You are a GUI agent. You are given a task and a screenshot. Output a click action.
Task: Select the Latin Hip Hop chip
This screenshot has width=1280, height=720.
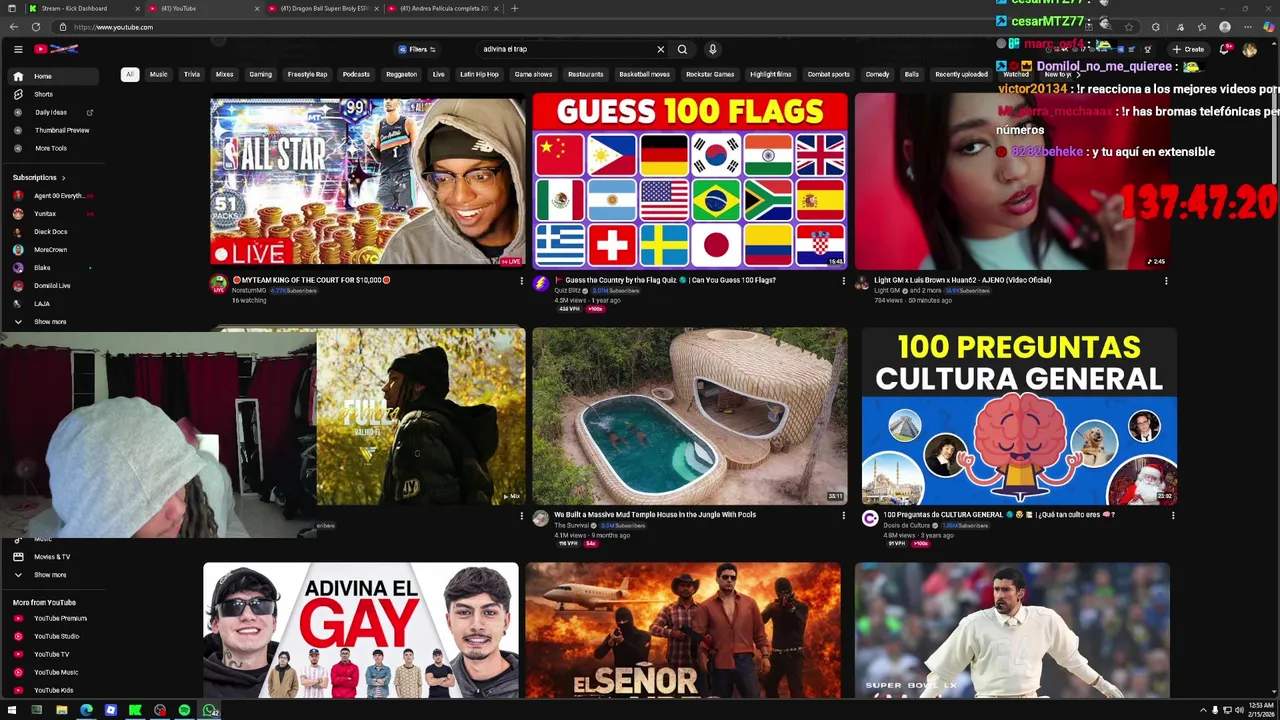pos(479,74)
